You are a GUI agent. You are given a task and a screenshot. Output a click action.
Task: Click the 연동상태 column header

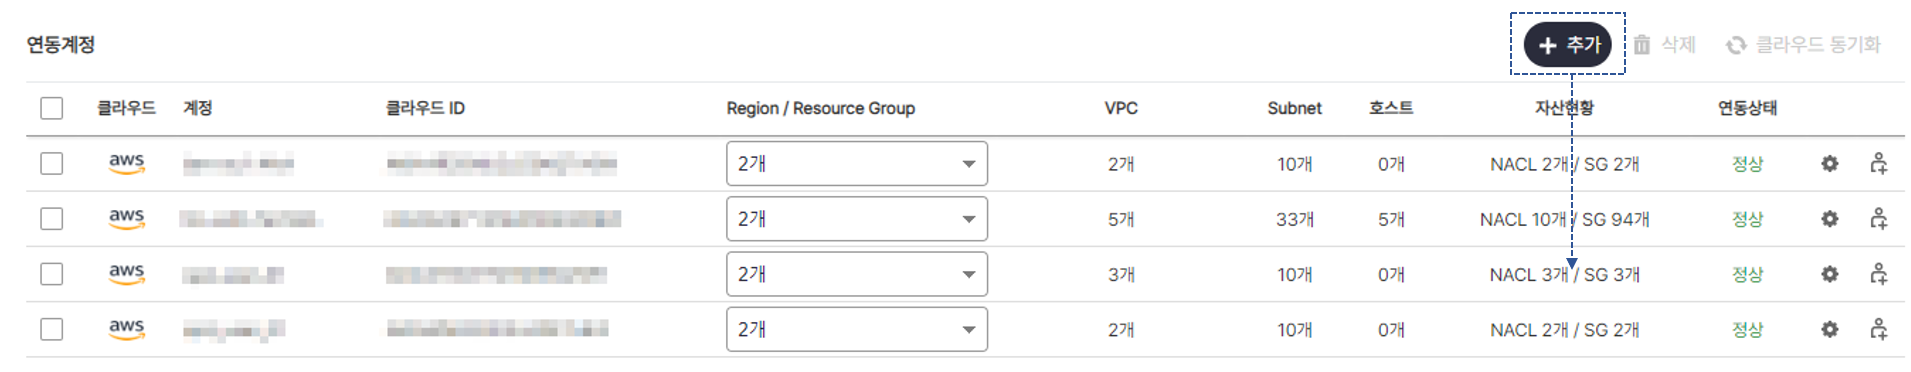1747,108
